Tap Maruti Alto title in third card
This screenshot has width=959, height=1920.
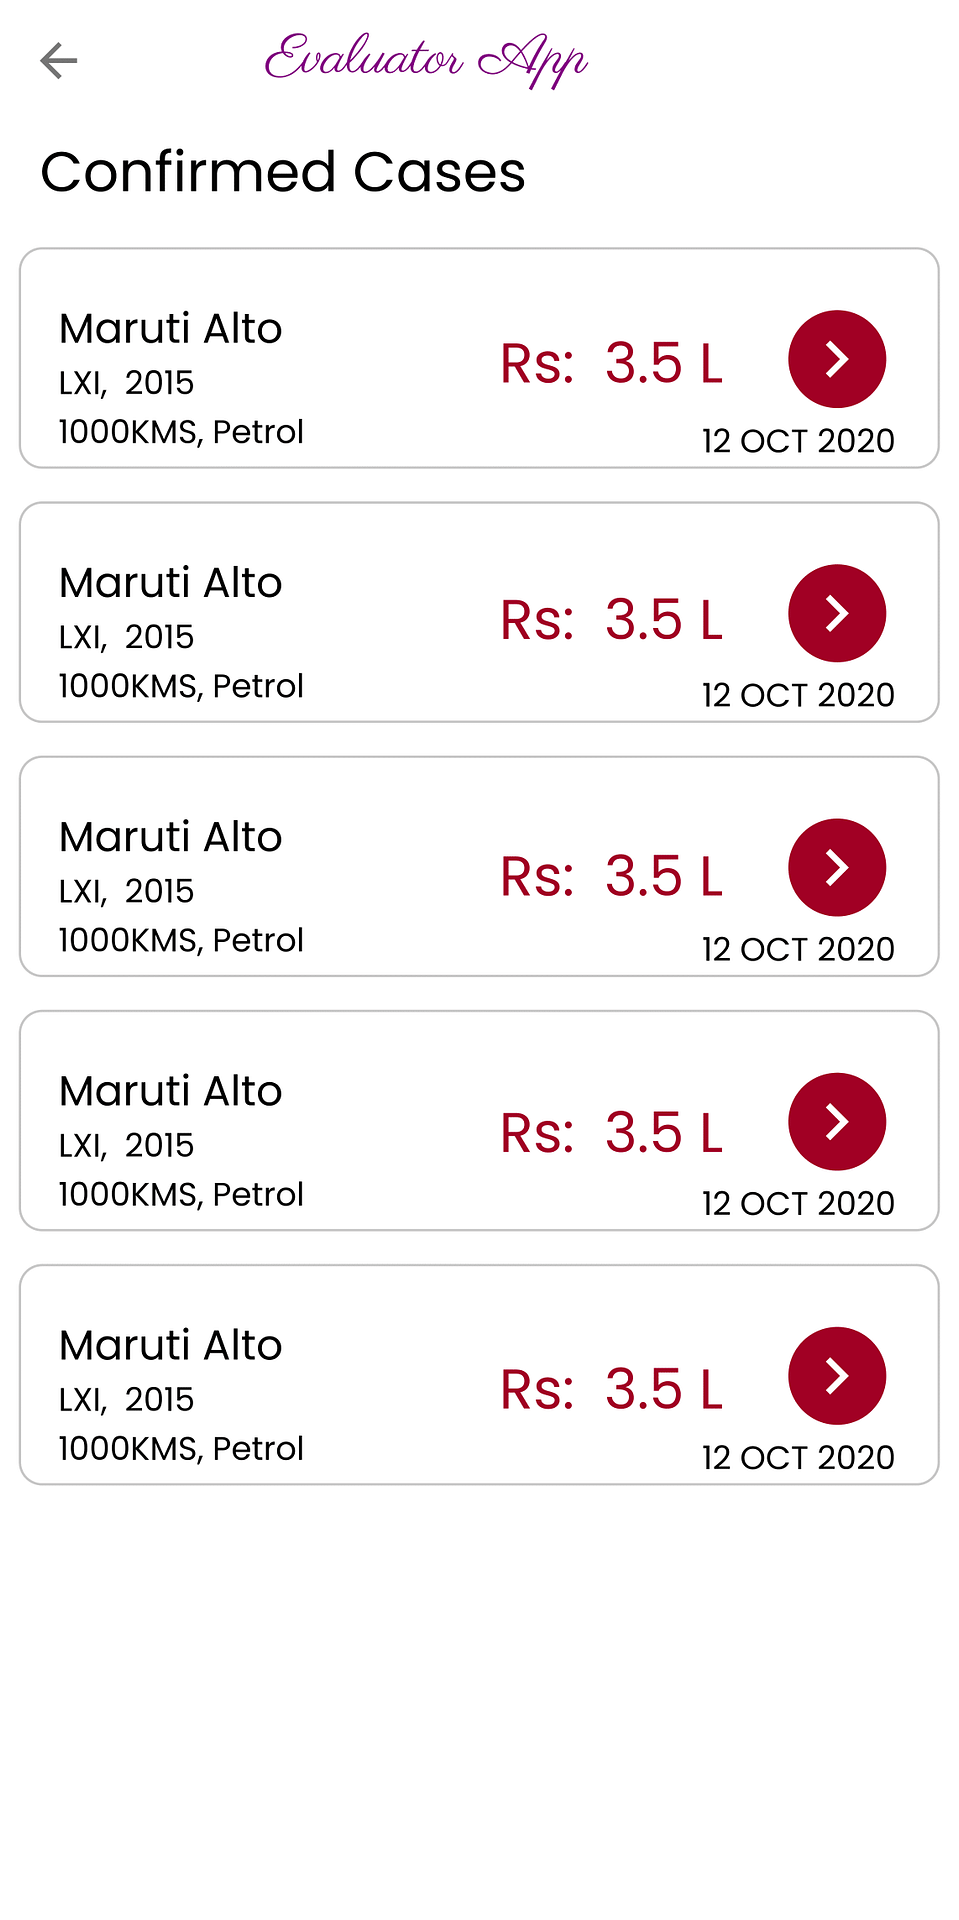point(171,837)
